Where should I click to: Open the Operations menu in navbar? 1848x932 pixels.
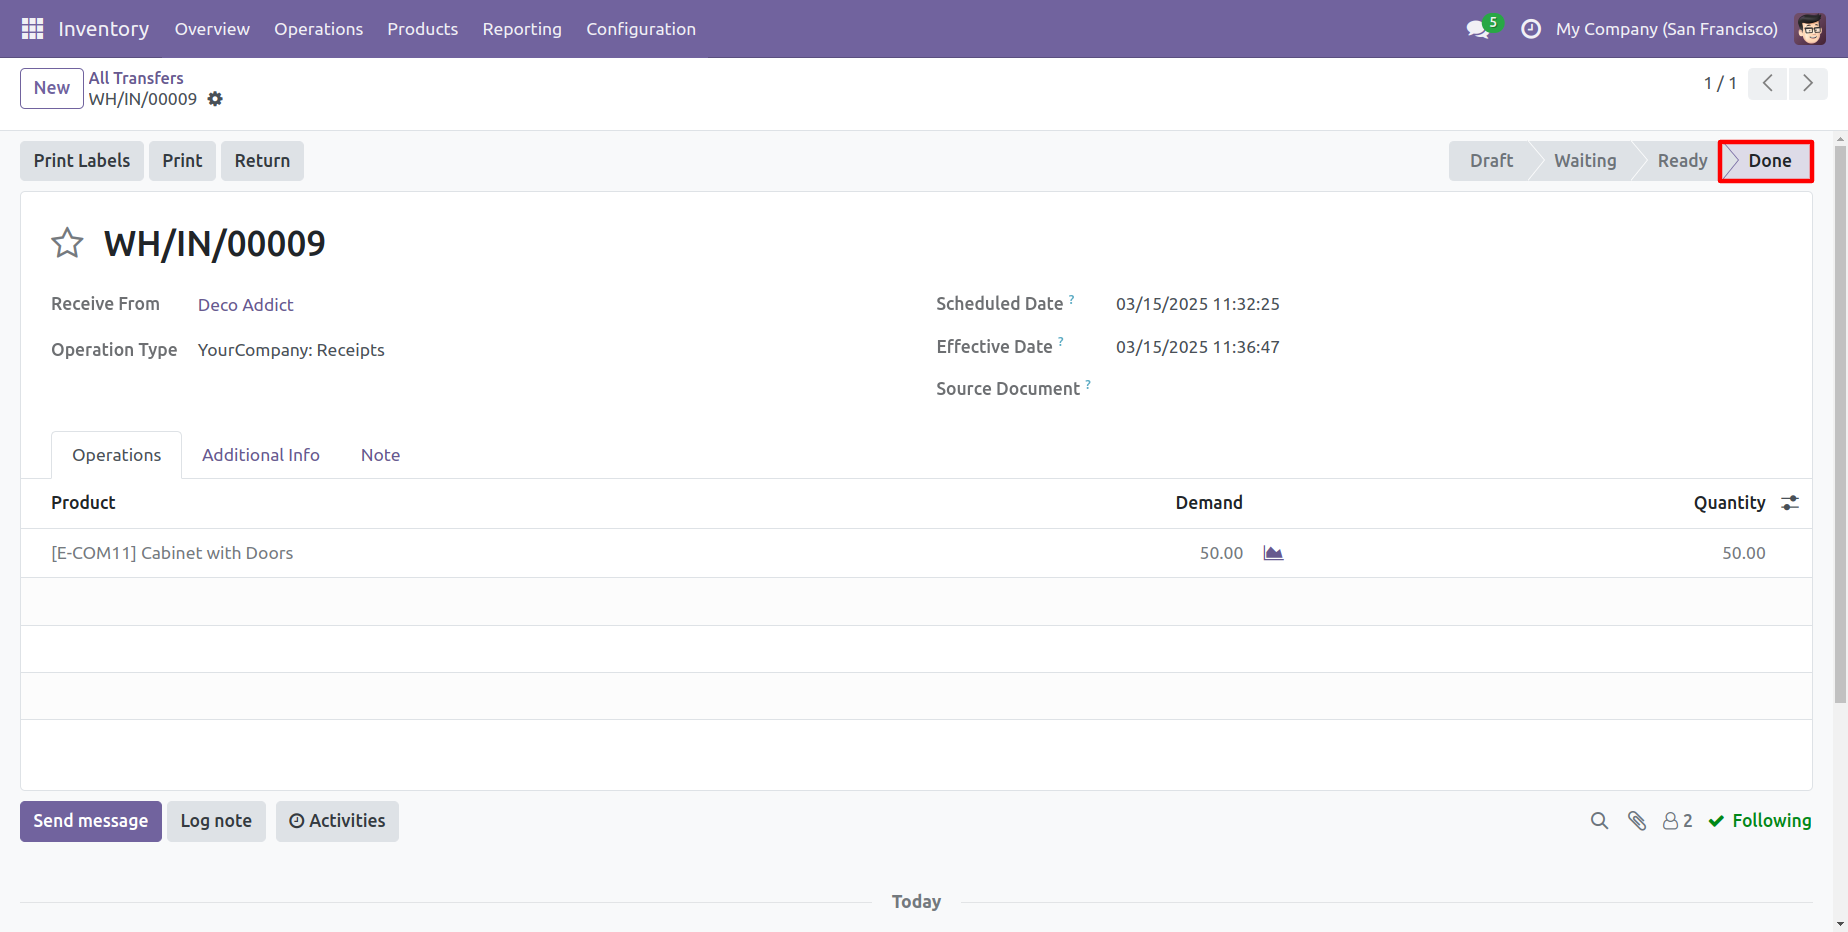(x=319, y=29)
